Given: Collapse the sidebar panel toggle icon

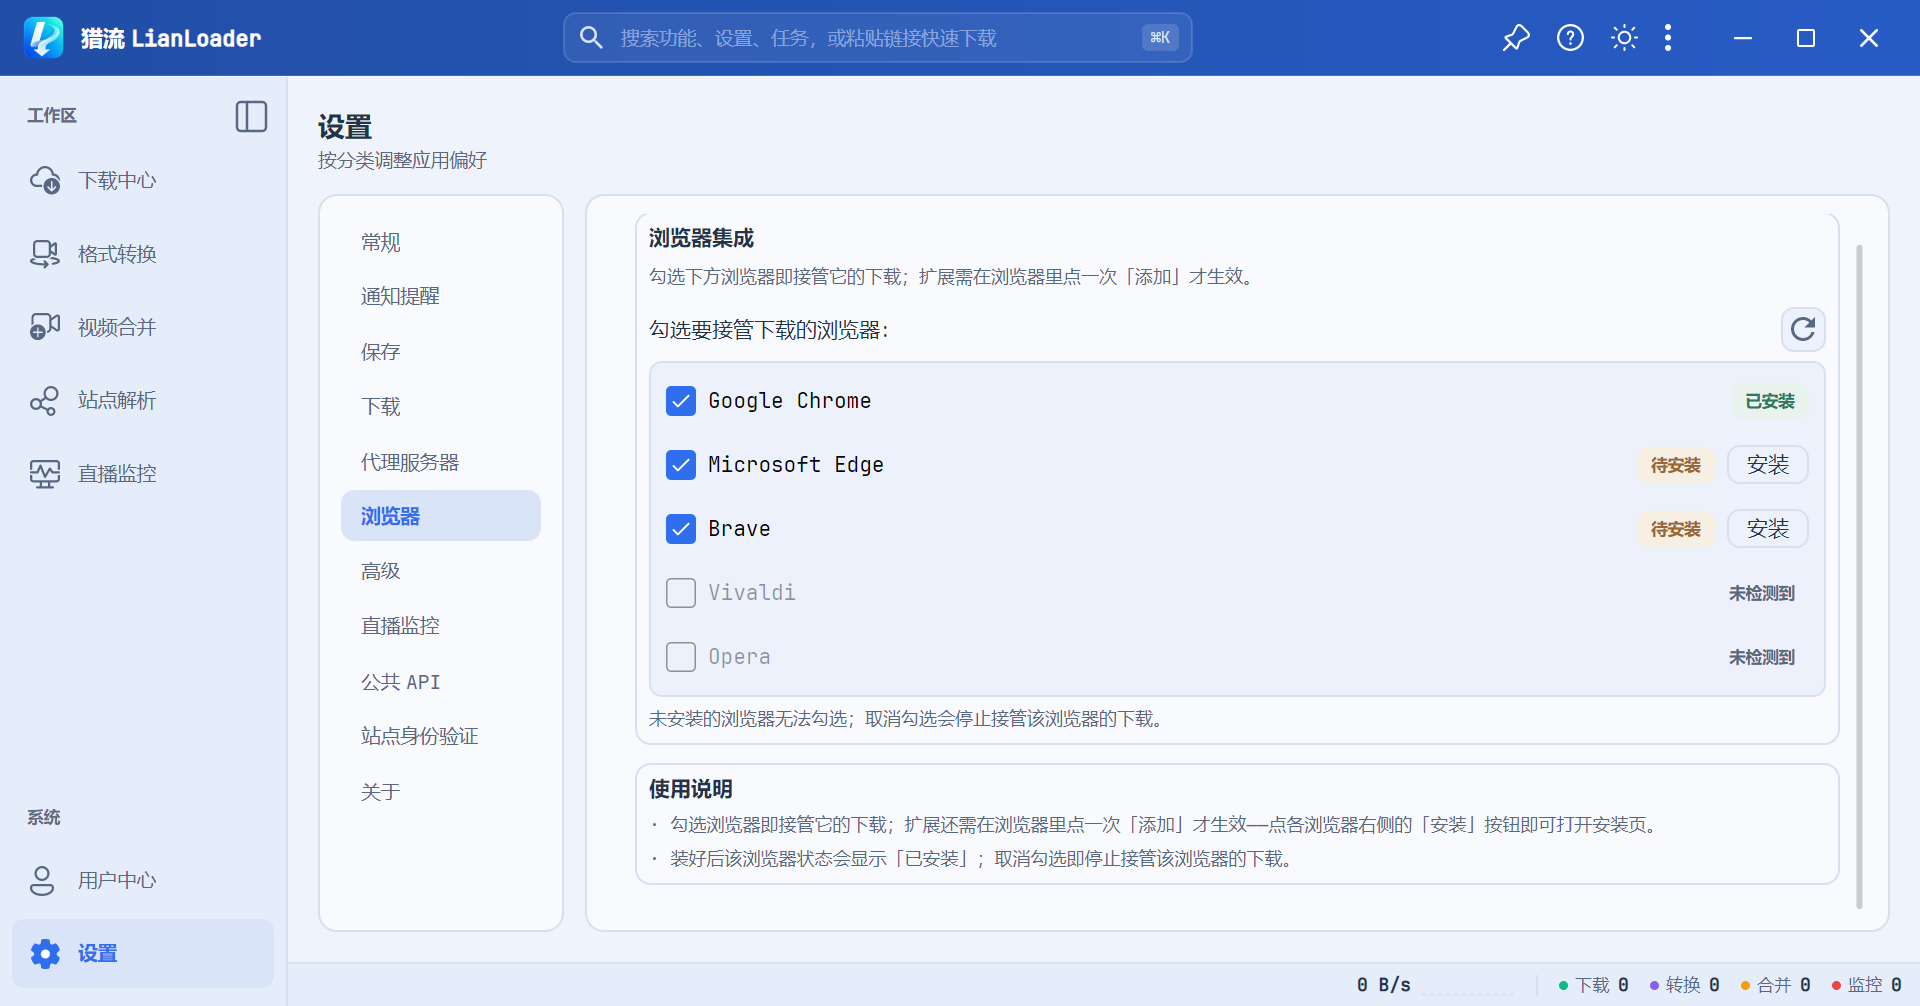Looking at the screenshot, I should (251, 116).
